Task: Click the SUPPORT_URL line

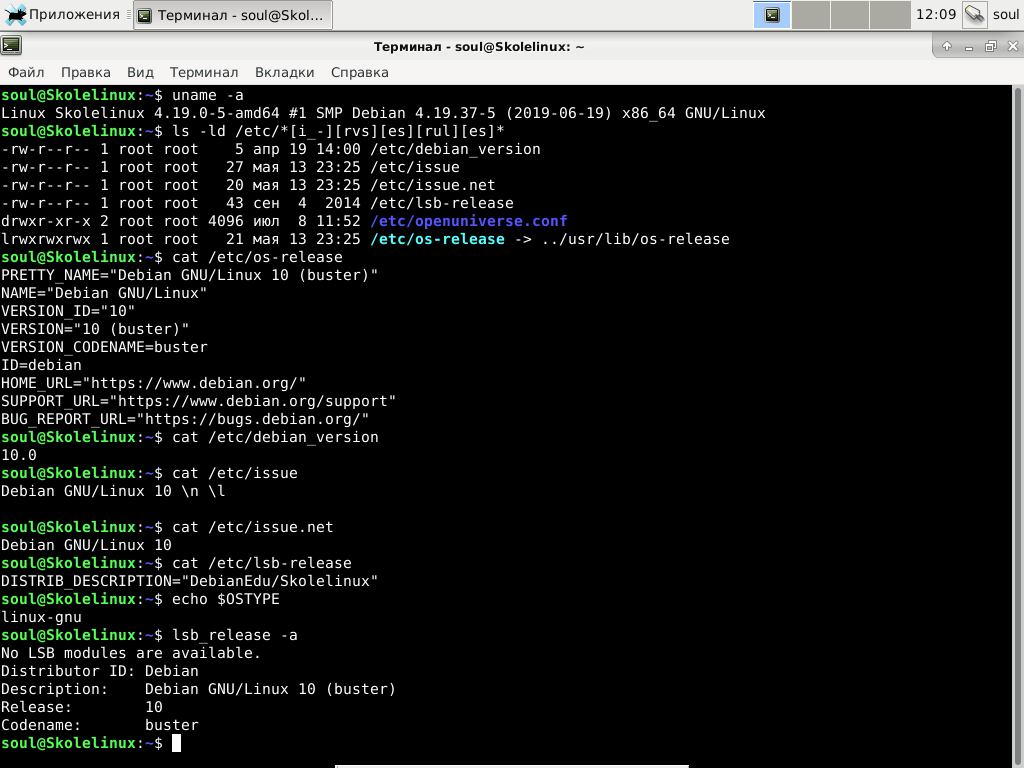Action: tap(199, 401)
